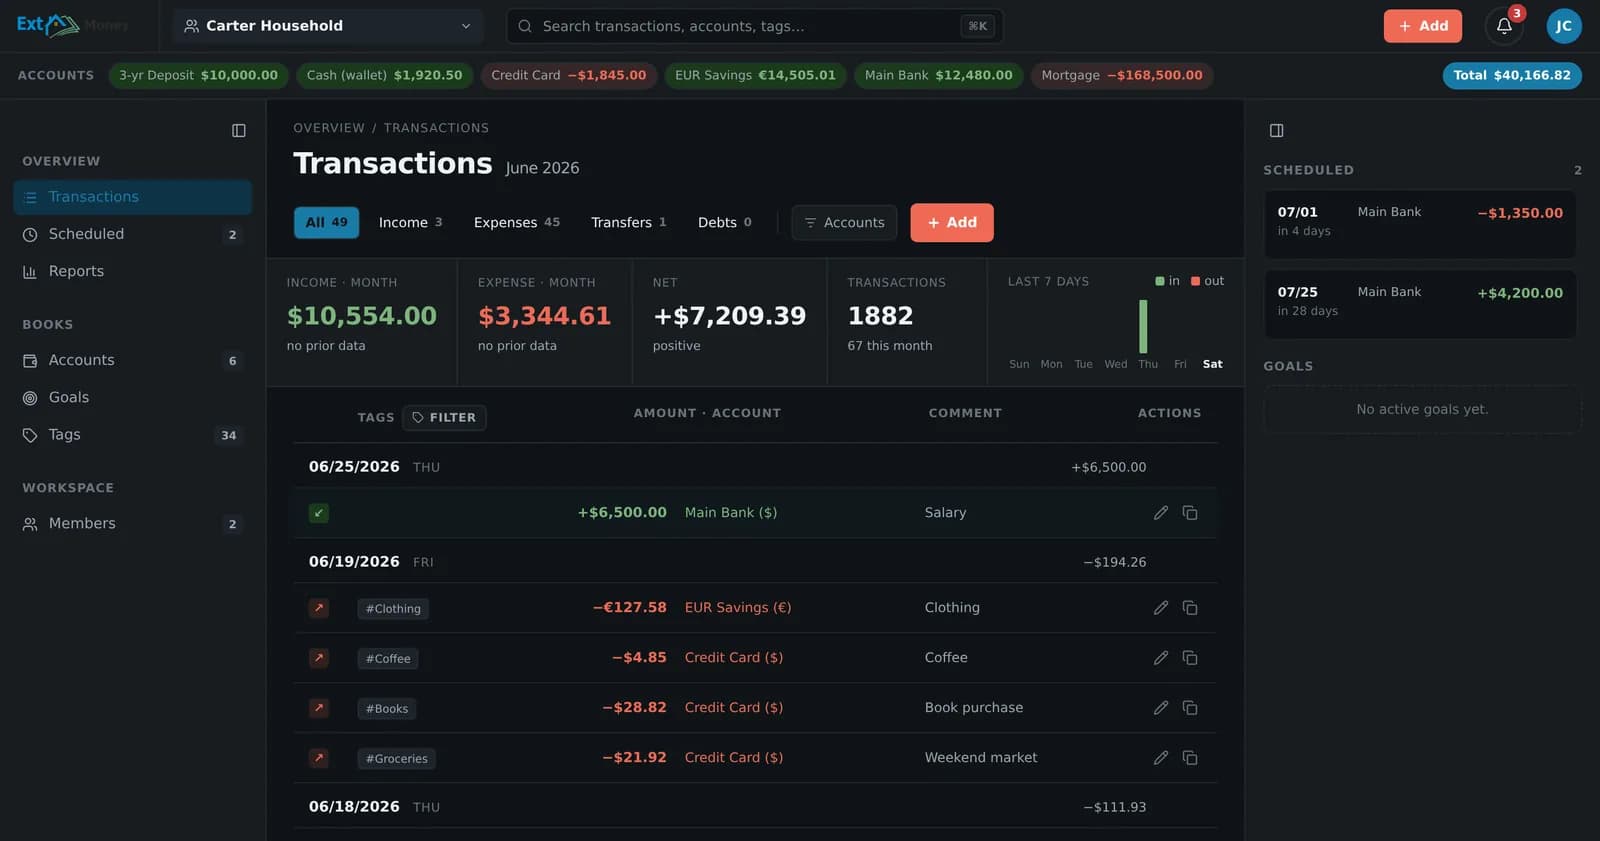Click the top-bar Add button
The image size is (1600, 841).
click(1422, 26)
